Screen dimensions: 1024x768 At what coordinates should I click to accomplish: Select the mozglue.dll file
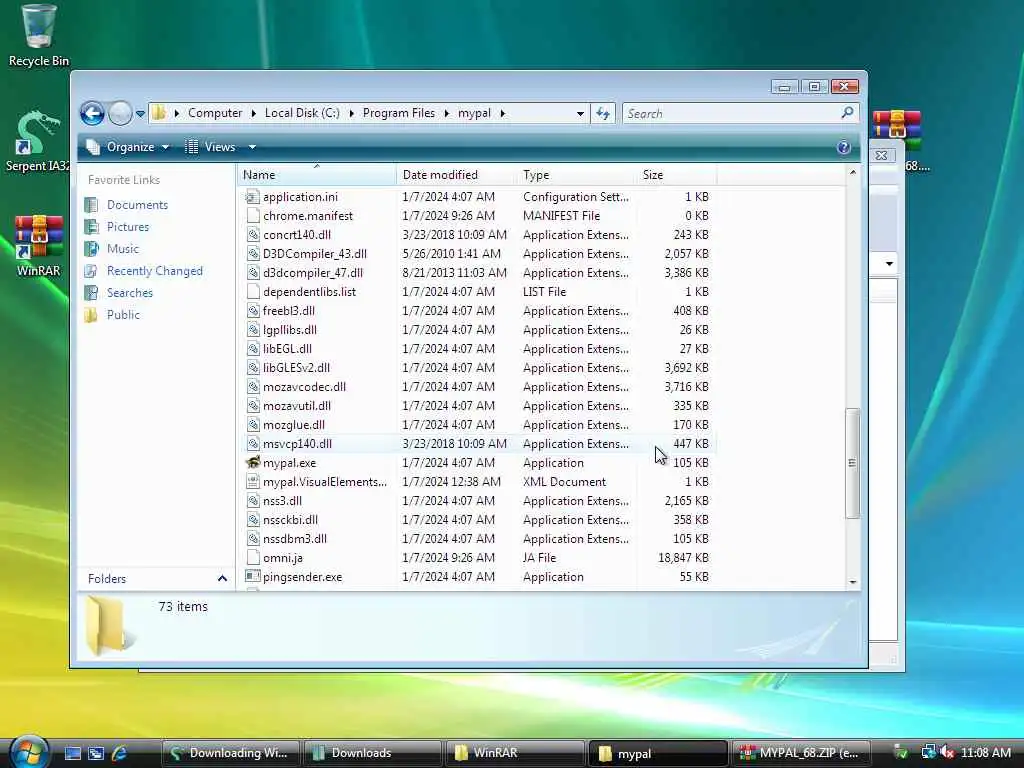click(294, 424)
